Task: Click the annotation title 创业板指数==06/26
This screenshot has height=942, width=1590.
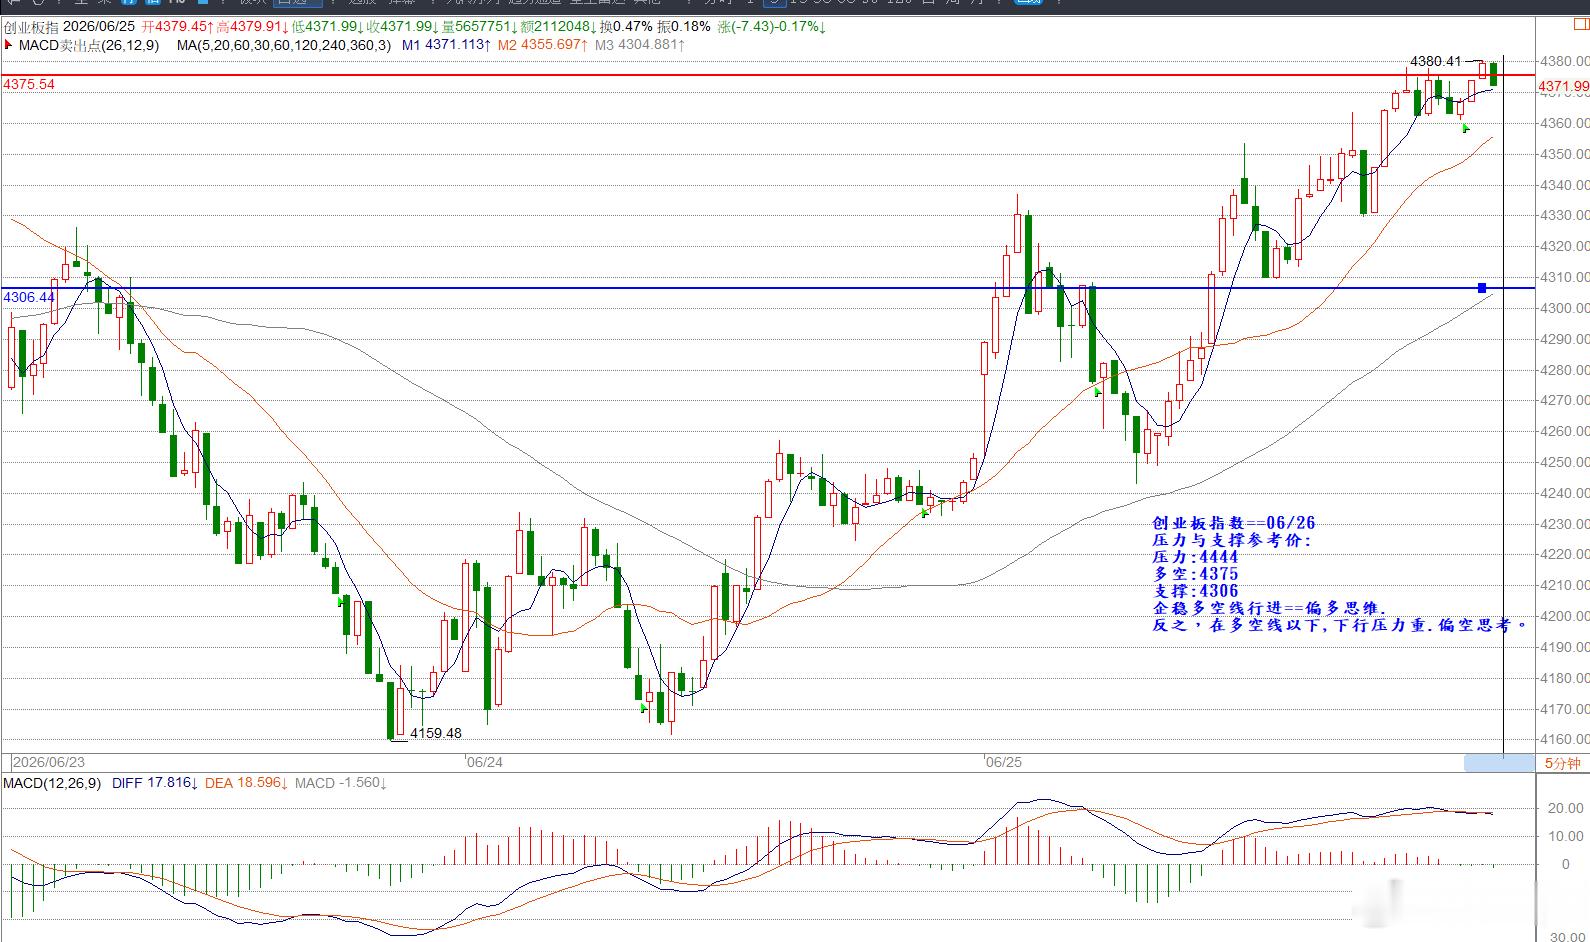Action: (x=1234, y=523)
